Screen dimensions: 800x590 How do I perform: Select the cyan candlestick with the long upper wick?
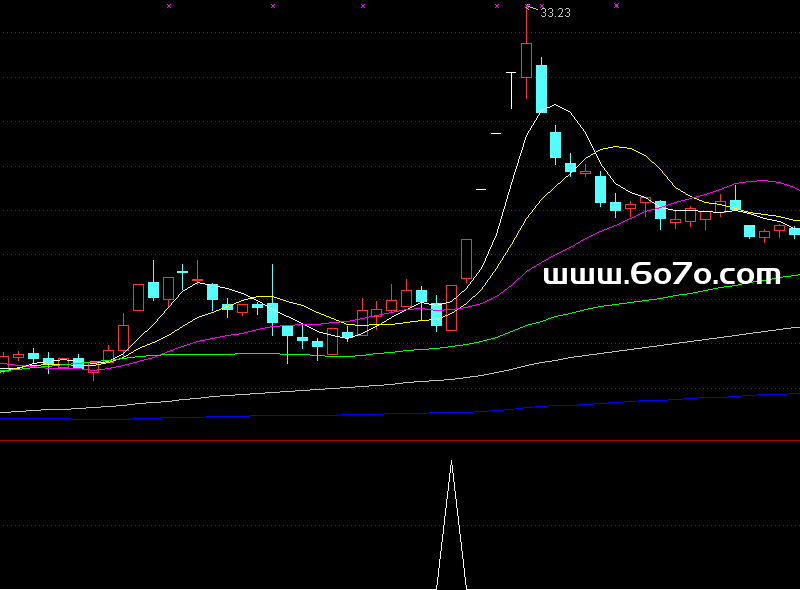pos(272,312)
